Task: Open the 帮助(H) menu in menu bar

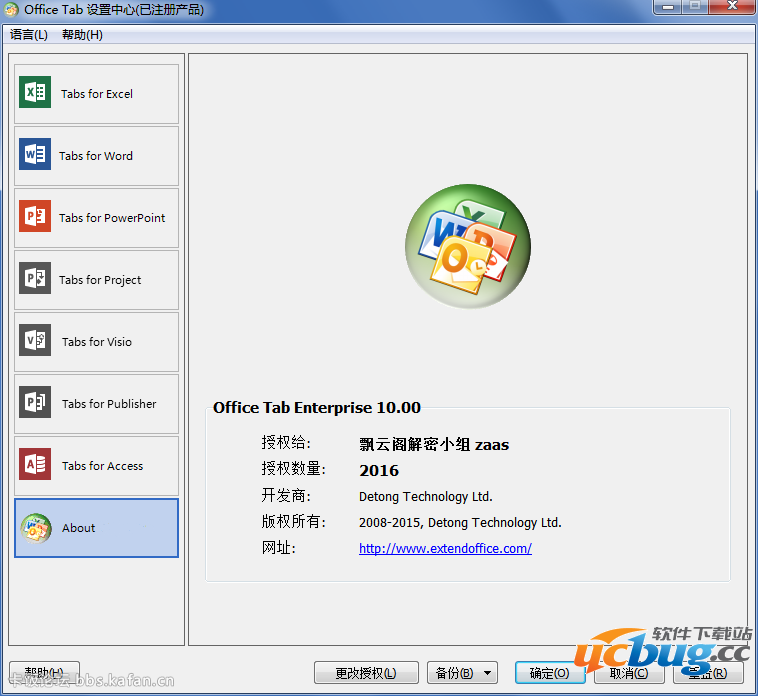Action: [x=82, y=35]
